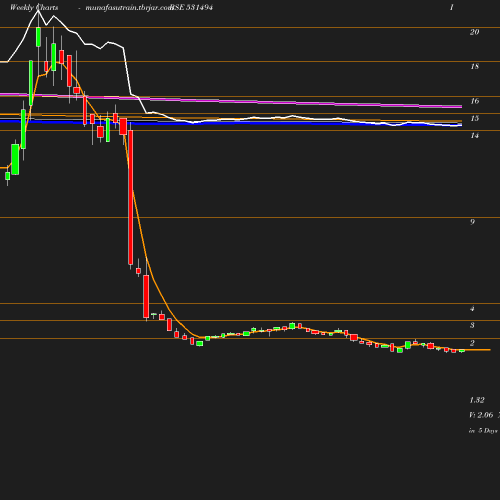Click the volume reading 'V: 2.06'
The width and height of the screenshot is (500, 500).
click(481, 415)
